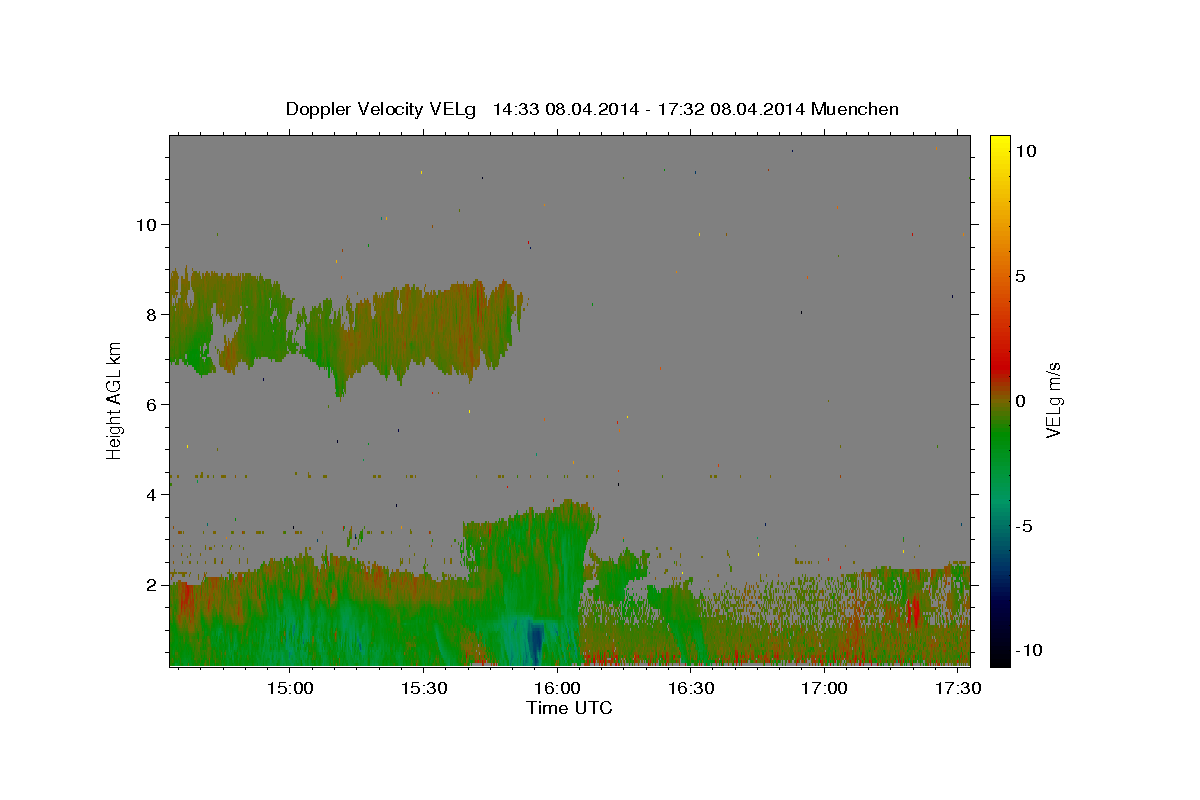This screenshot has width=1200, height=800.
Task: Click the '15:00' time axis label
Action: click(x=290, y=689)
